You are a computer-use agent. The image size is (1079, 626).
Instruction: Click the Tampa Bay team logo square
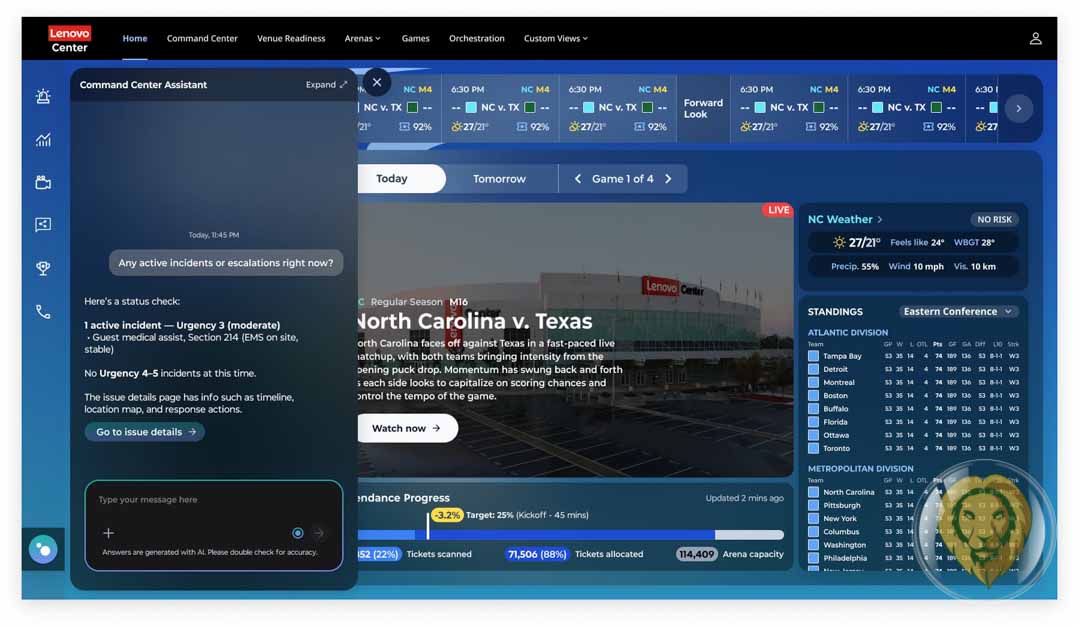813,356
